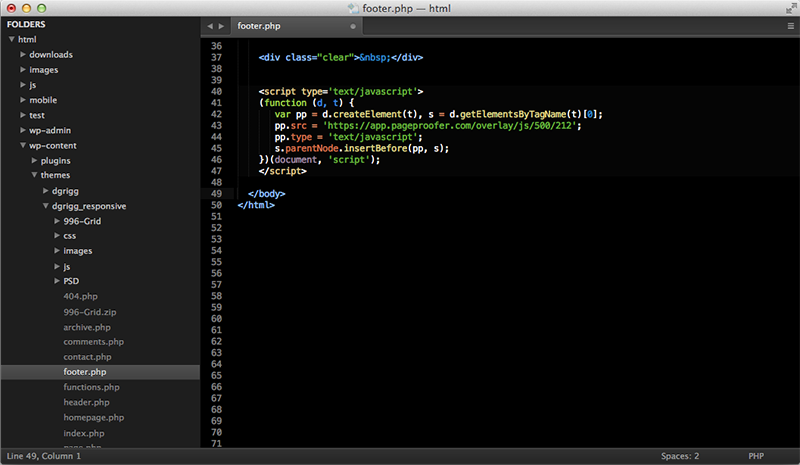Expand the css folder
This screenshot has width=800, height=465.
click(57, 235)
